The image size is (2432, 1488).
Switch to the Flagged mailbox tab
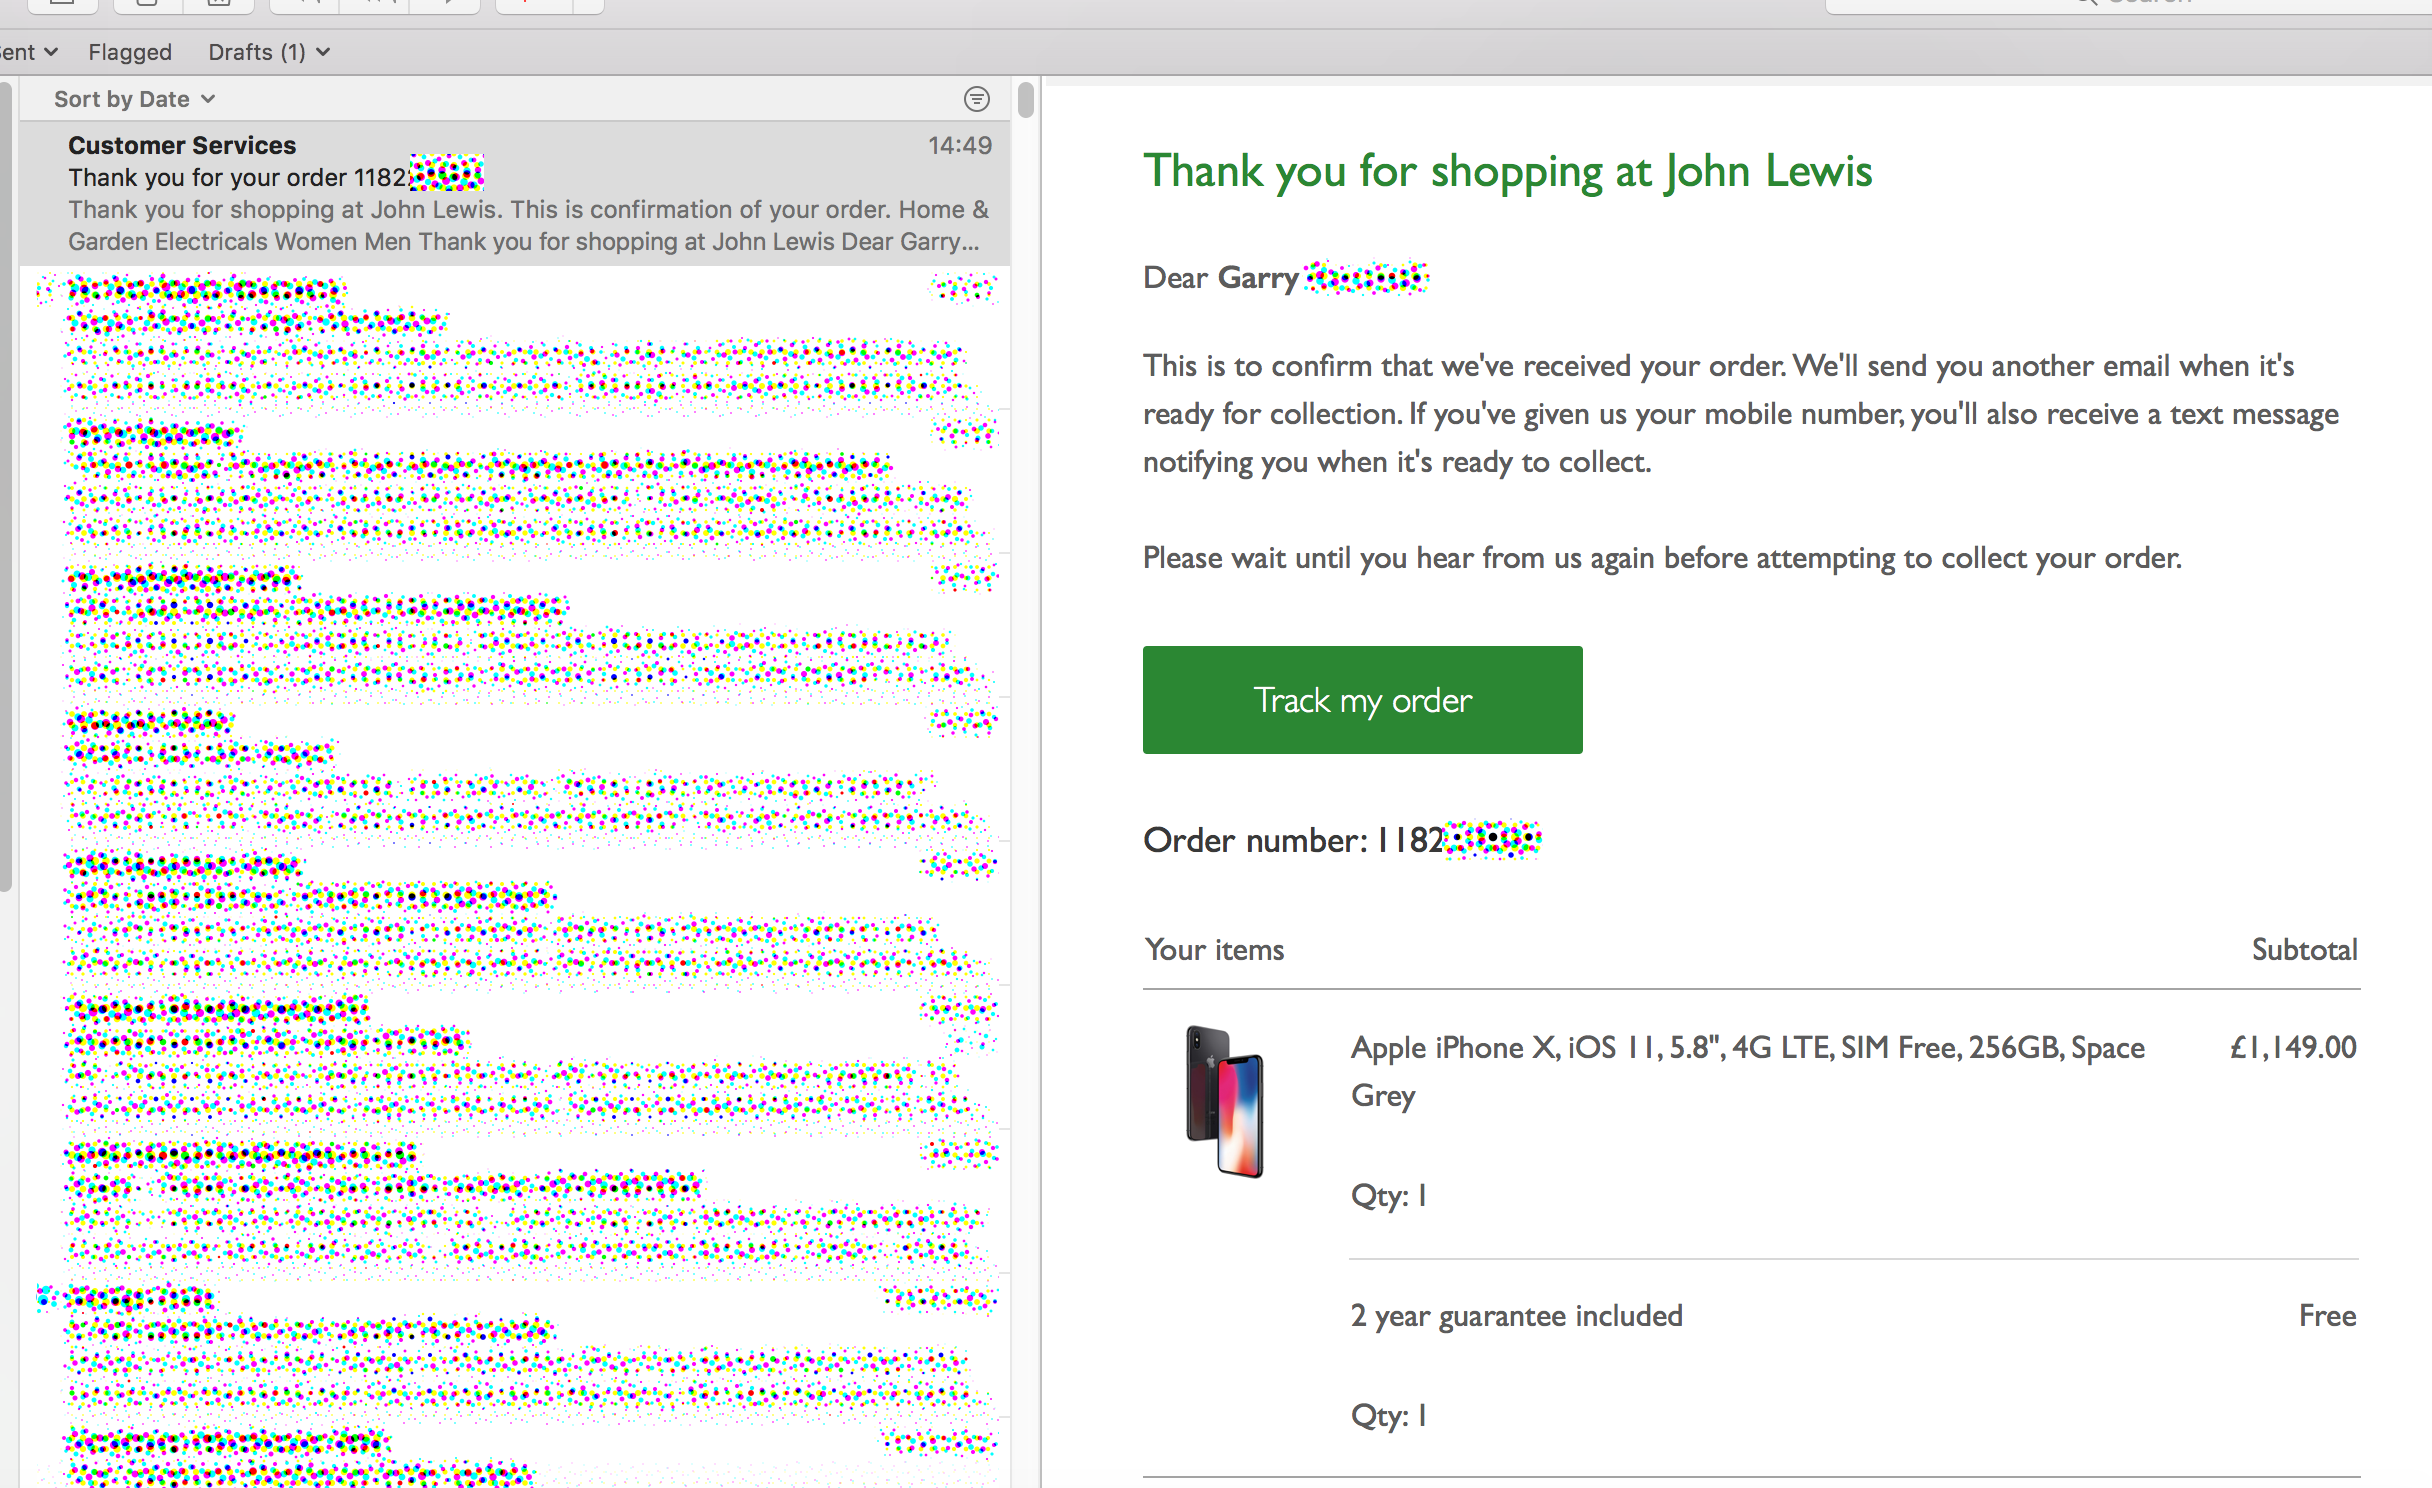tap(130, 52)
